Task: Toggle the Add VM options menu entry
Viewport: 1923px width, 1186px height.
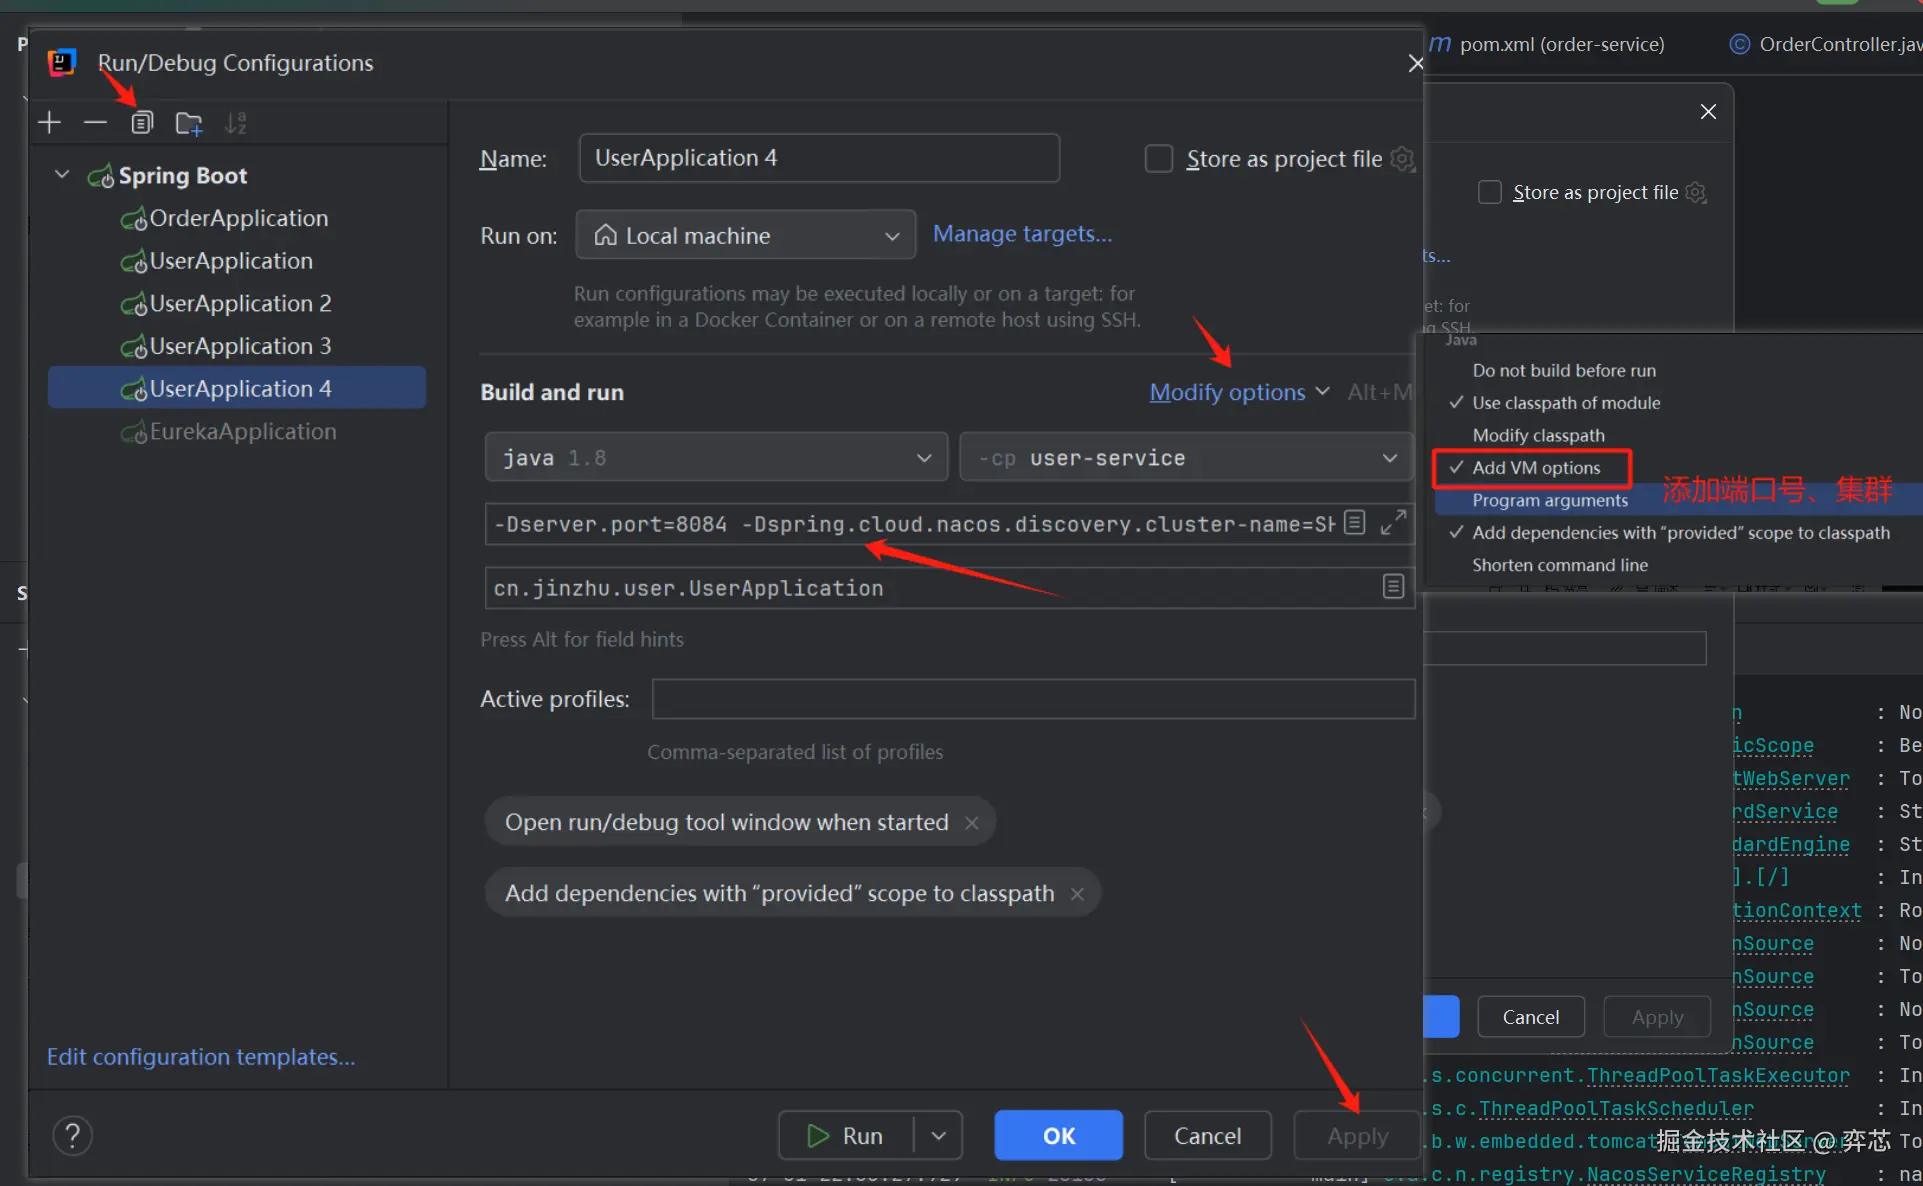Action: [x=1535, y=468]
